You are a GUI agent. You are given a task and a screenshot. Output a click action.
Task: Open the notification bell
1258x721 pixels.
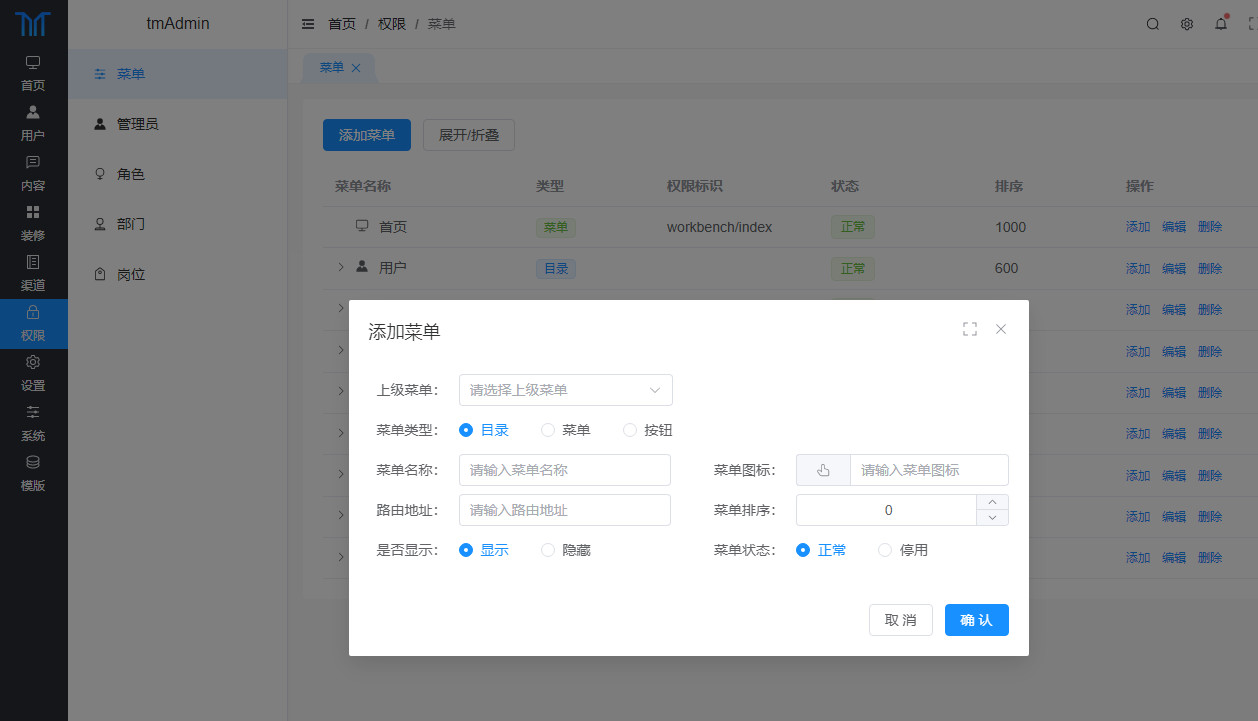coord(1221,24)
